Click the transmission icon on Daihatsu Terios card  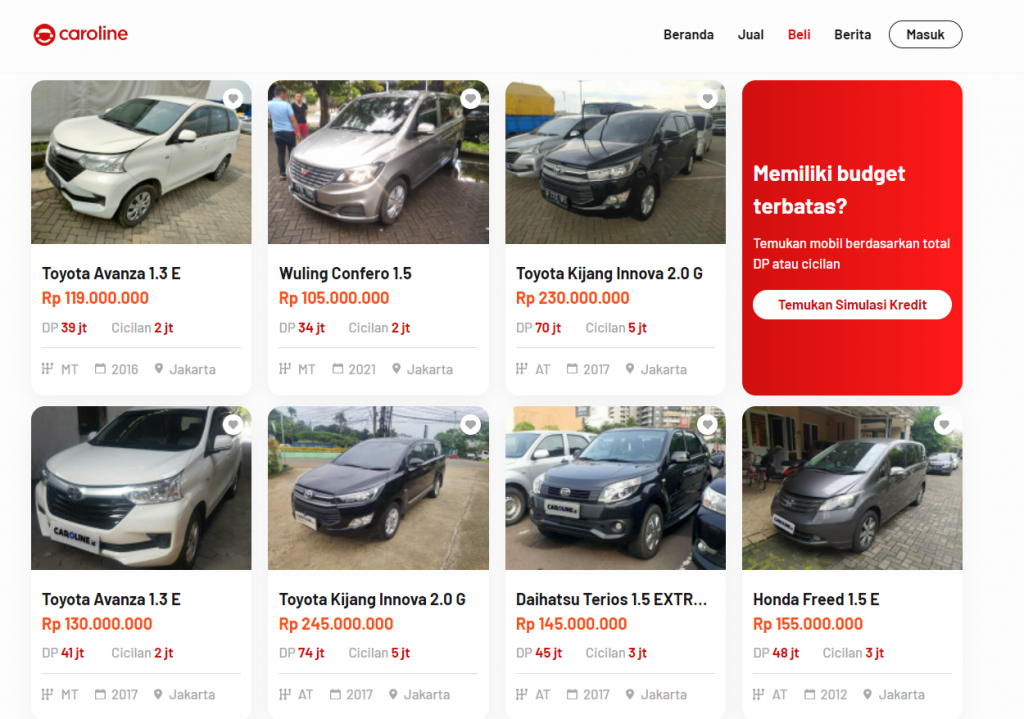tap(521, 694)
